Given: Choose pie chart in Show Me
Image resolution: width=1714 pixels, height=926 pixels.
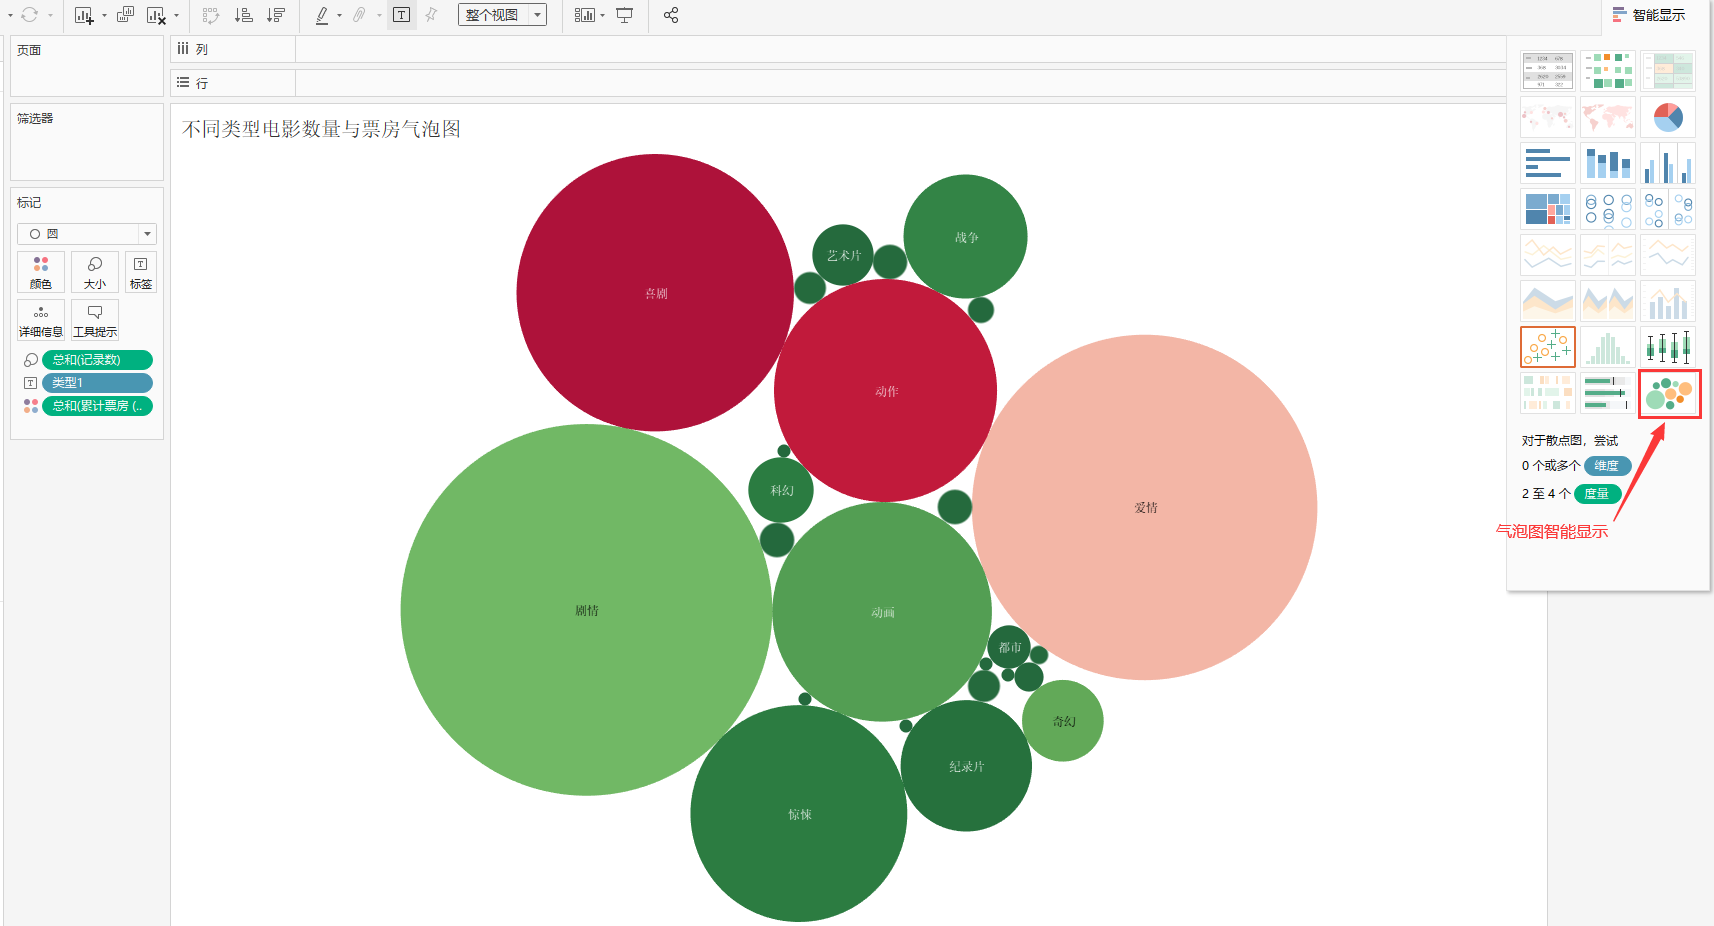Looking at the screenshot, I should [1668, 117].
